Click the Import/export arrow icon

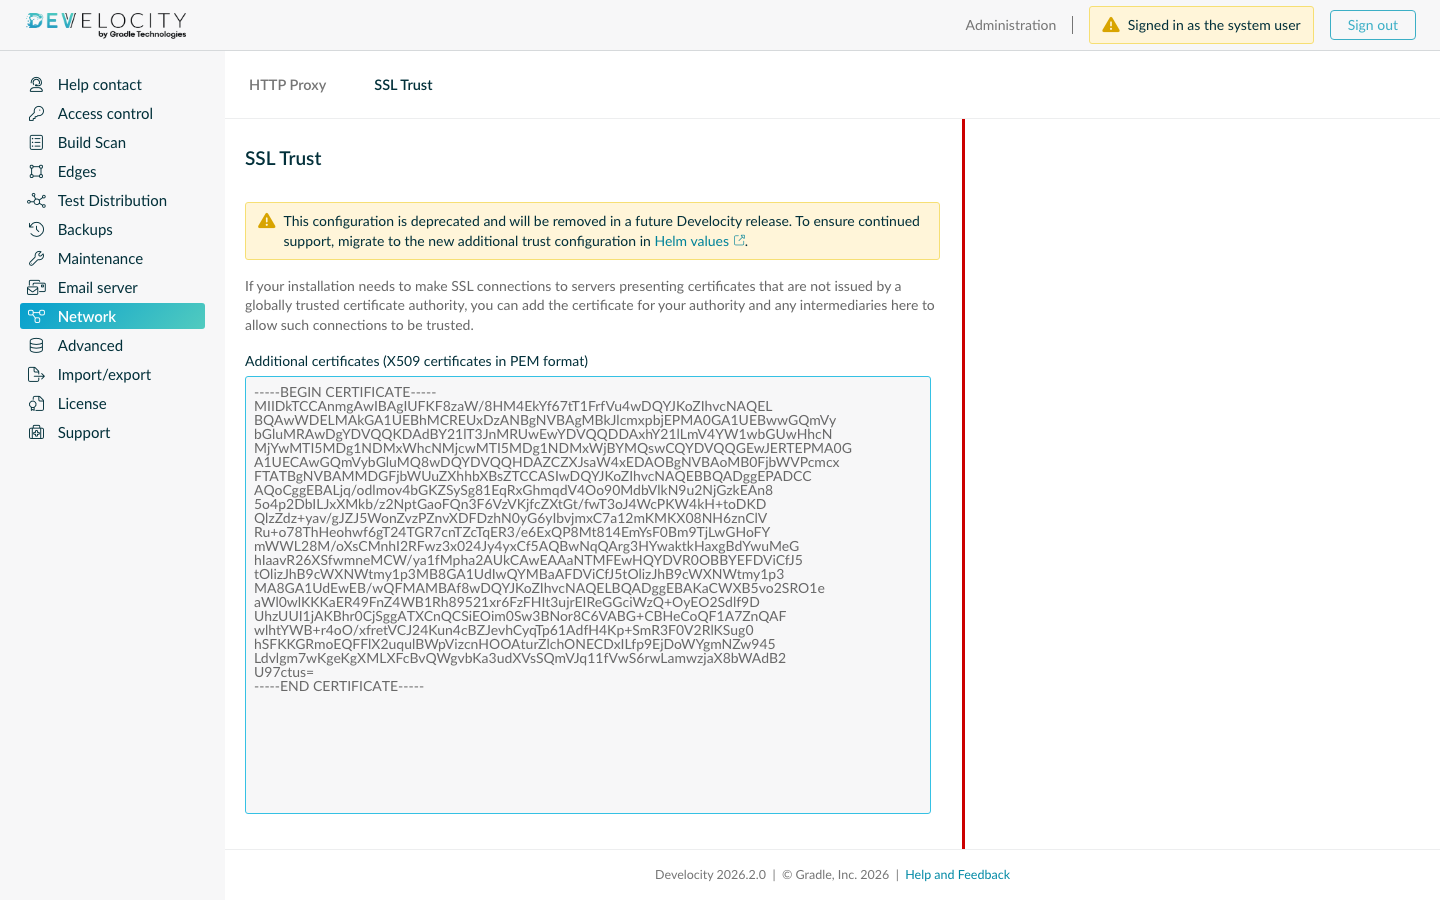(x=37, y=375)
